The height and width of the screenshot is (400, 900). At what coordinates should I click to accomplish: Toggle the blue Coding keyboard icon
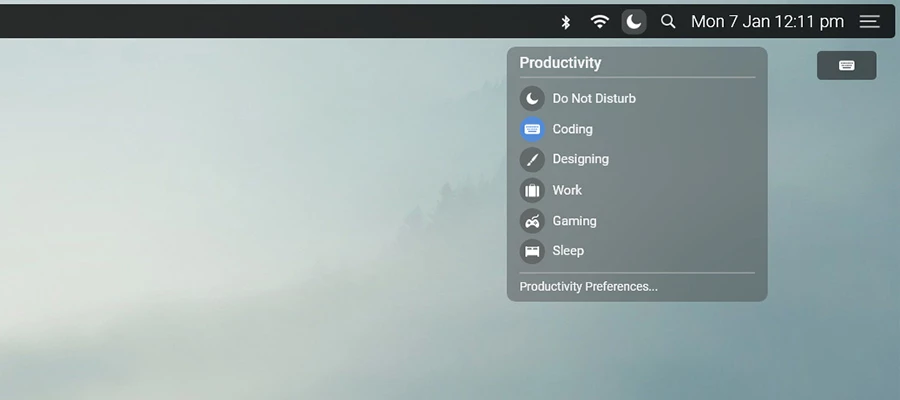tap(532, 129)
